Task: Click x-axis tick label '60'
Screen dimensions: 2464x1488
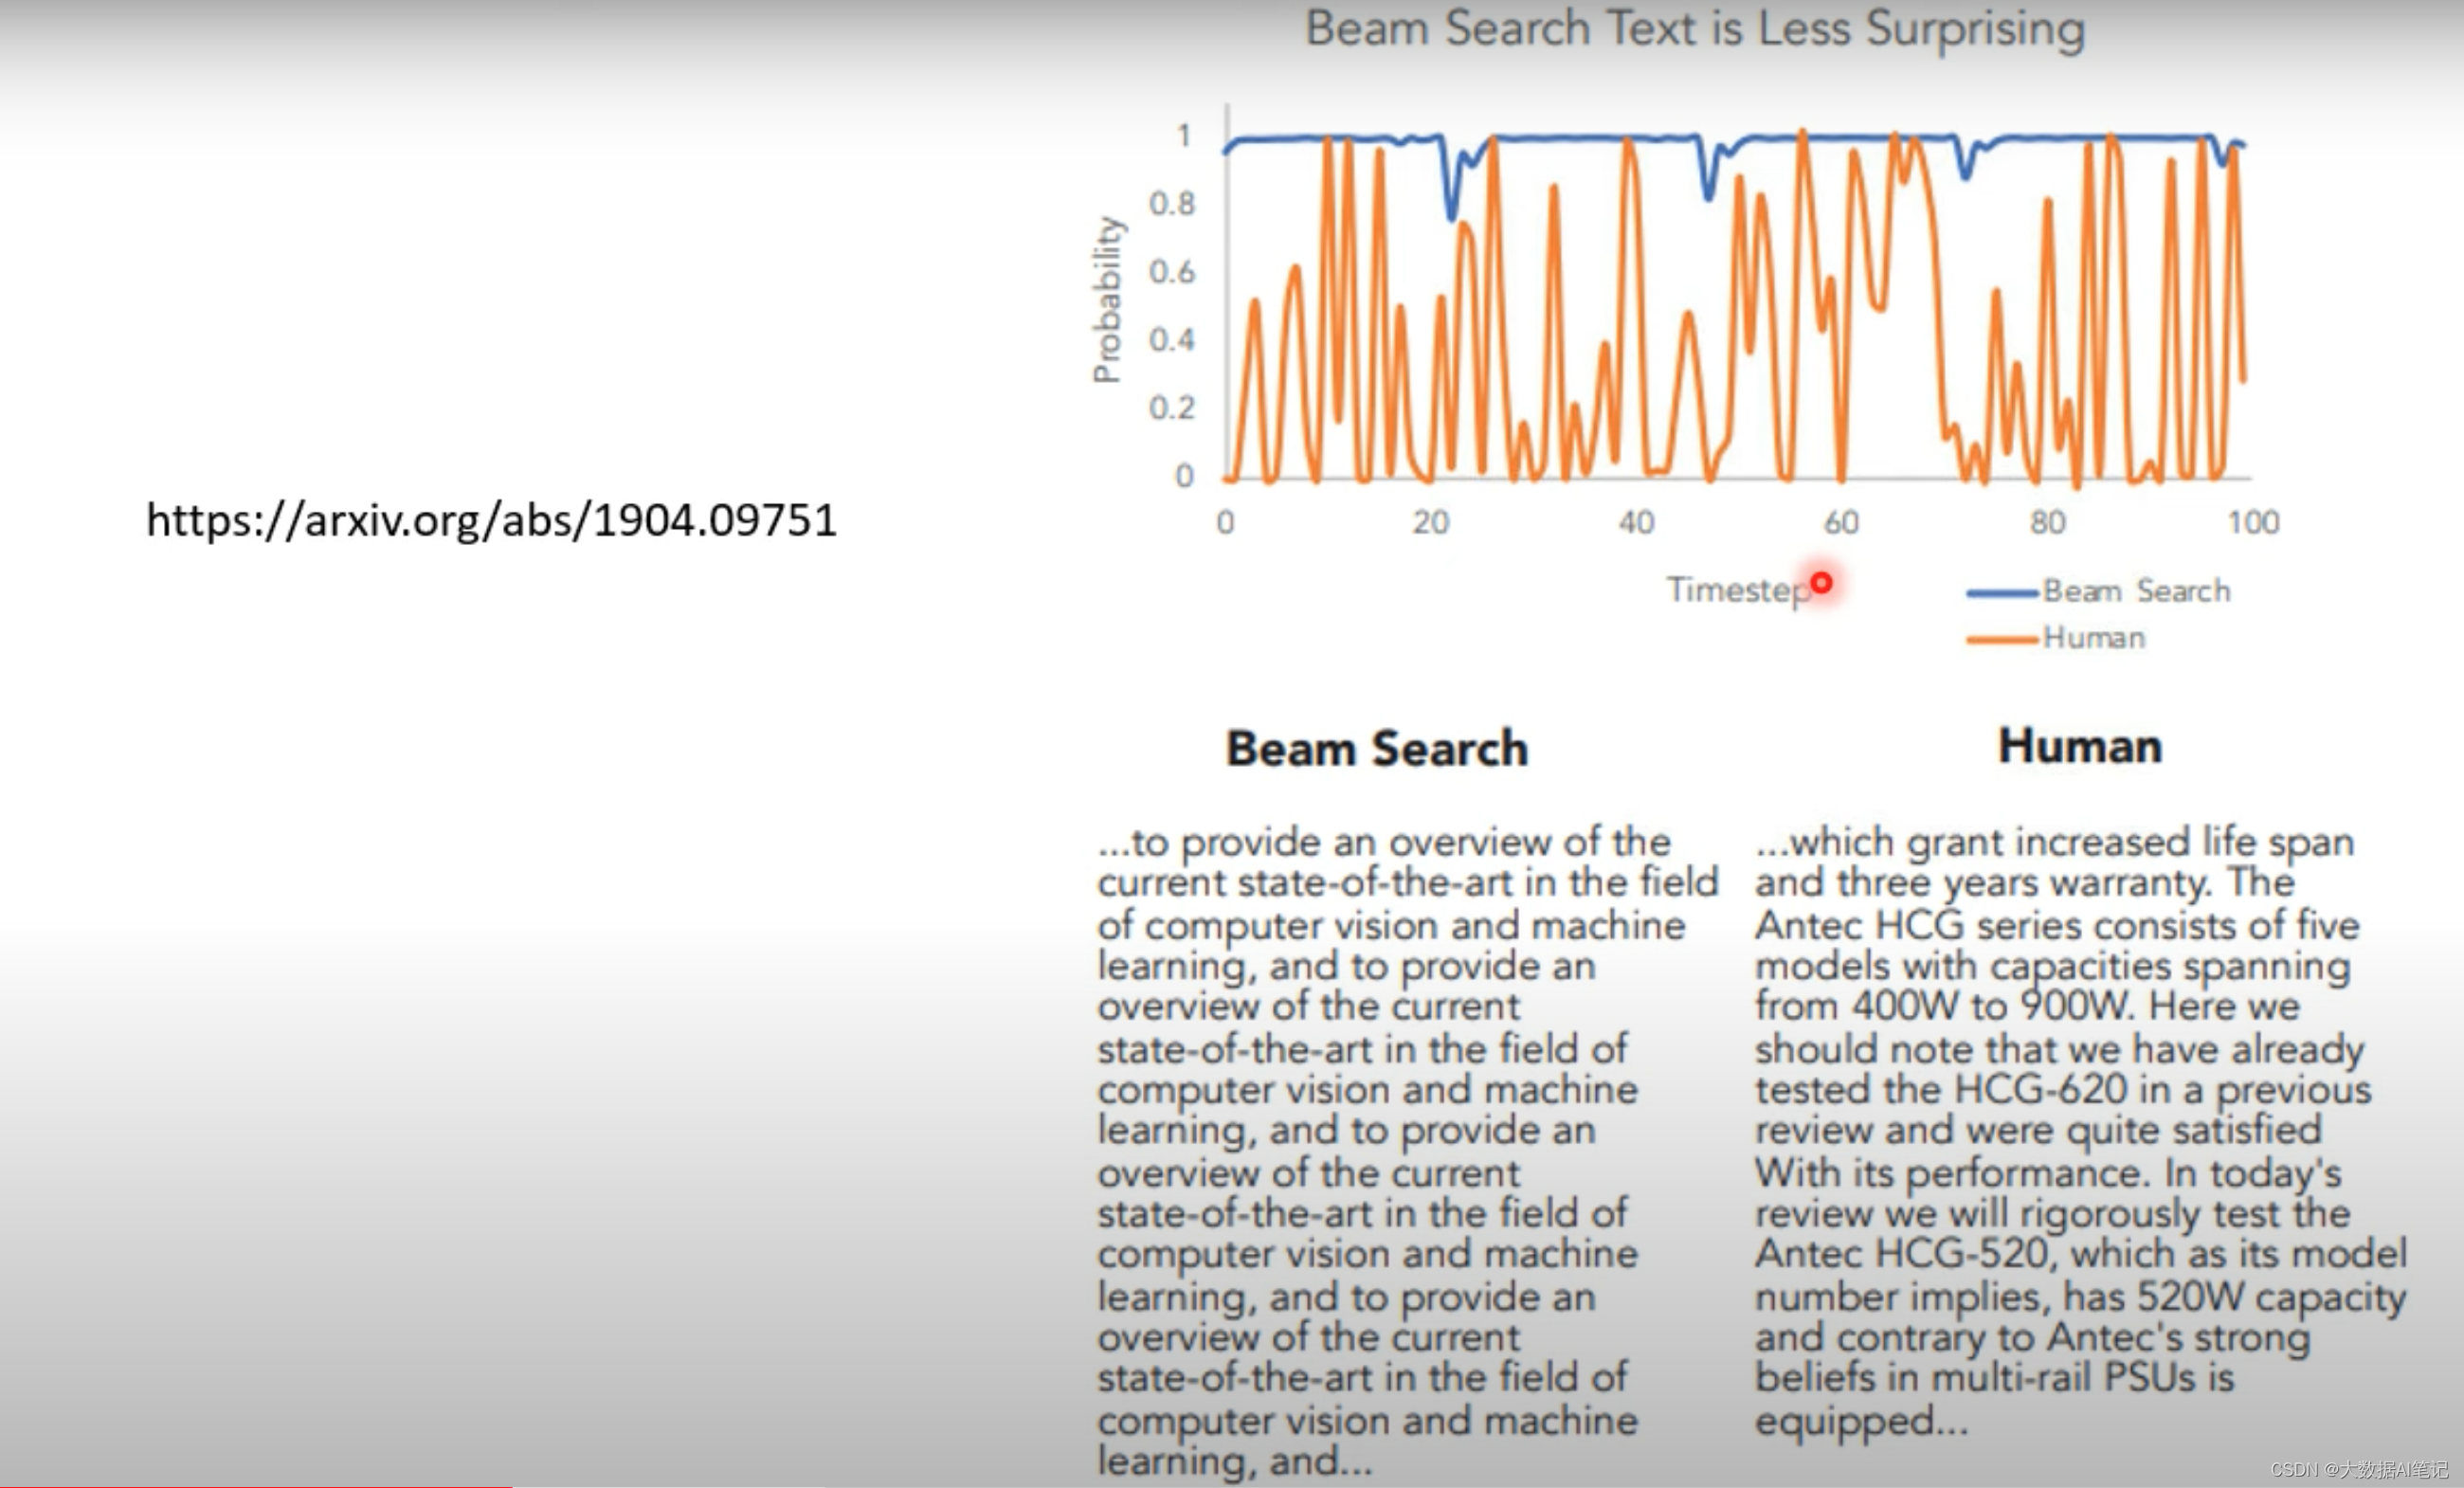Action: click(1841, 522)
